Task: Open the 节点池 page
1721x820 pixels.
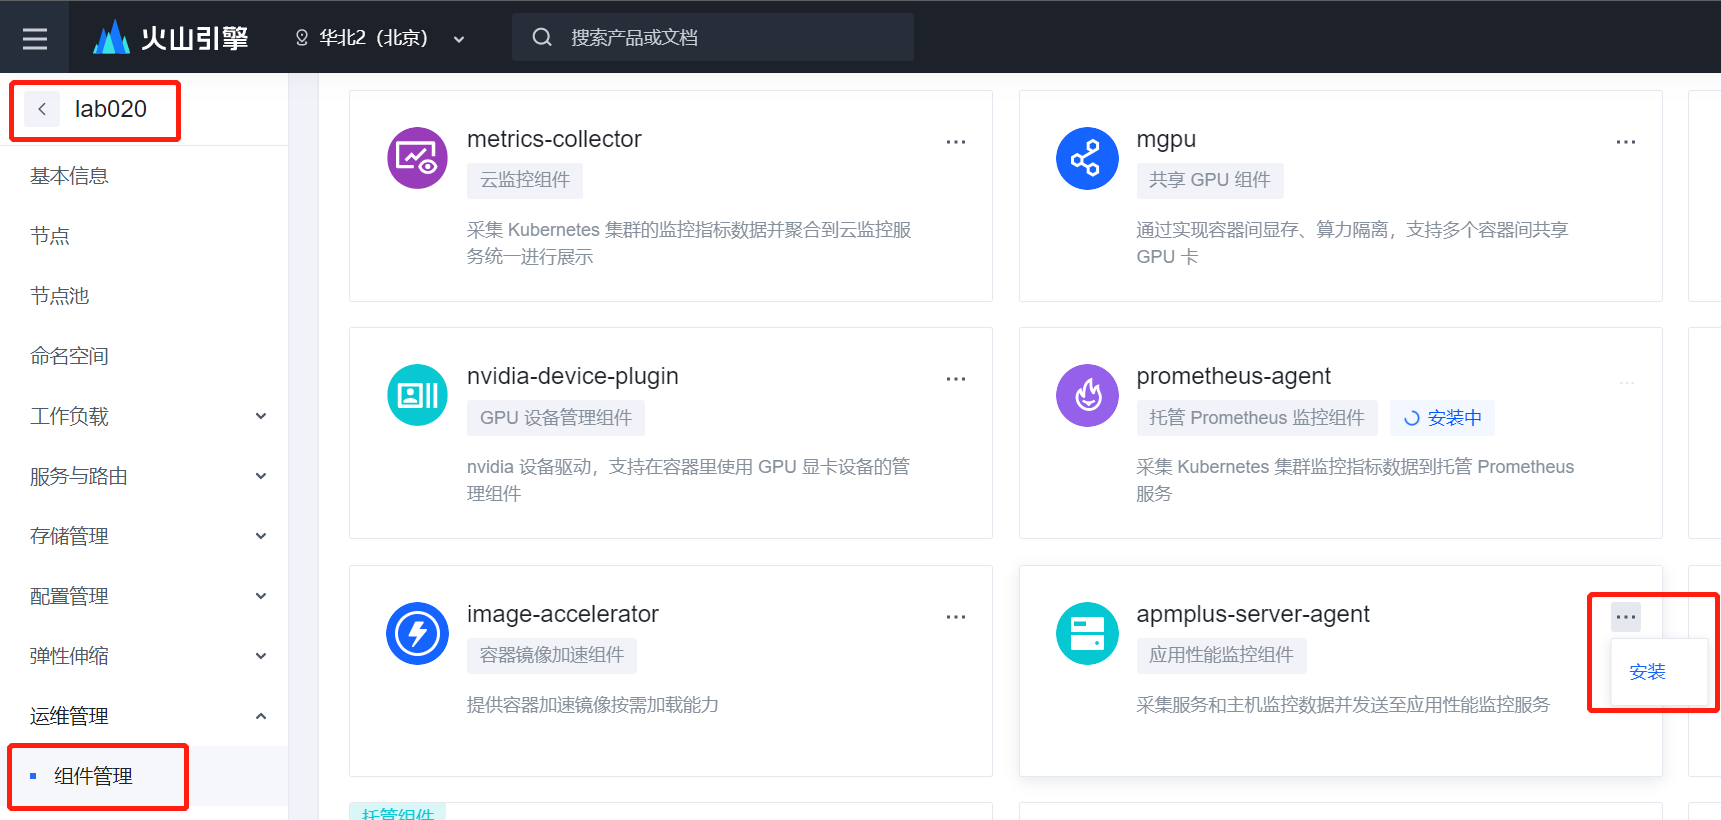Action: tap(60, 296)
